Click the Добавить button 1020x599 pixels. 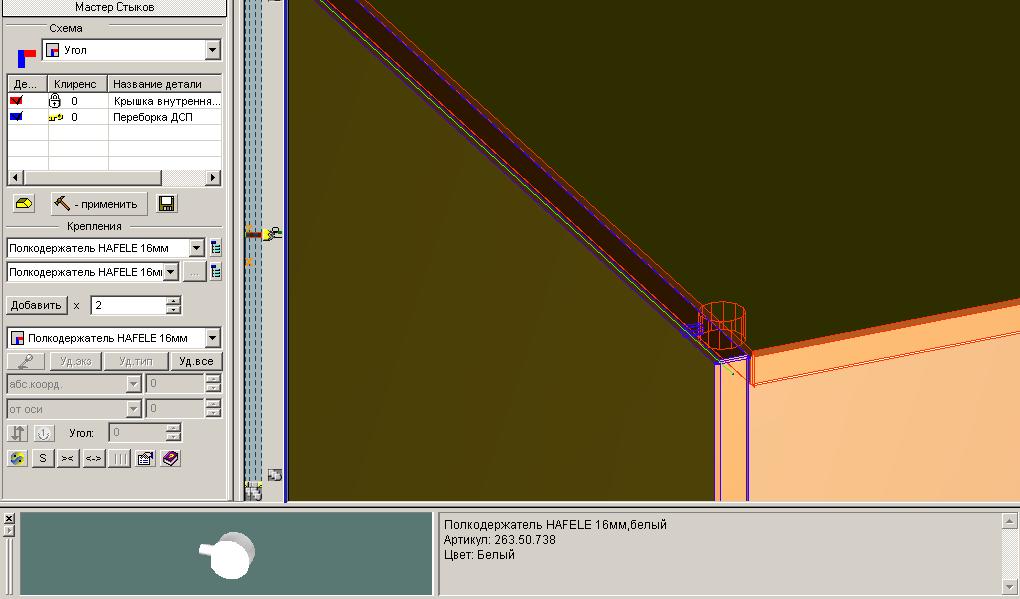tap(37, 305)
